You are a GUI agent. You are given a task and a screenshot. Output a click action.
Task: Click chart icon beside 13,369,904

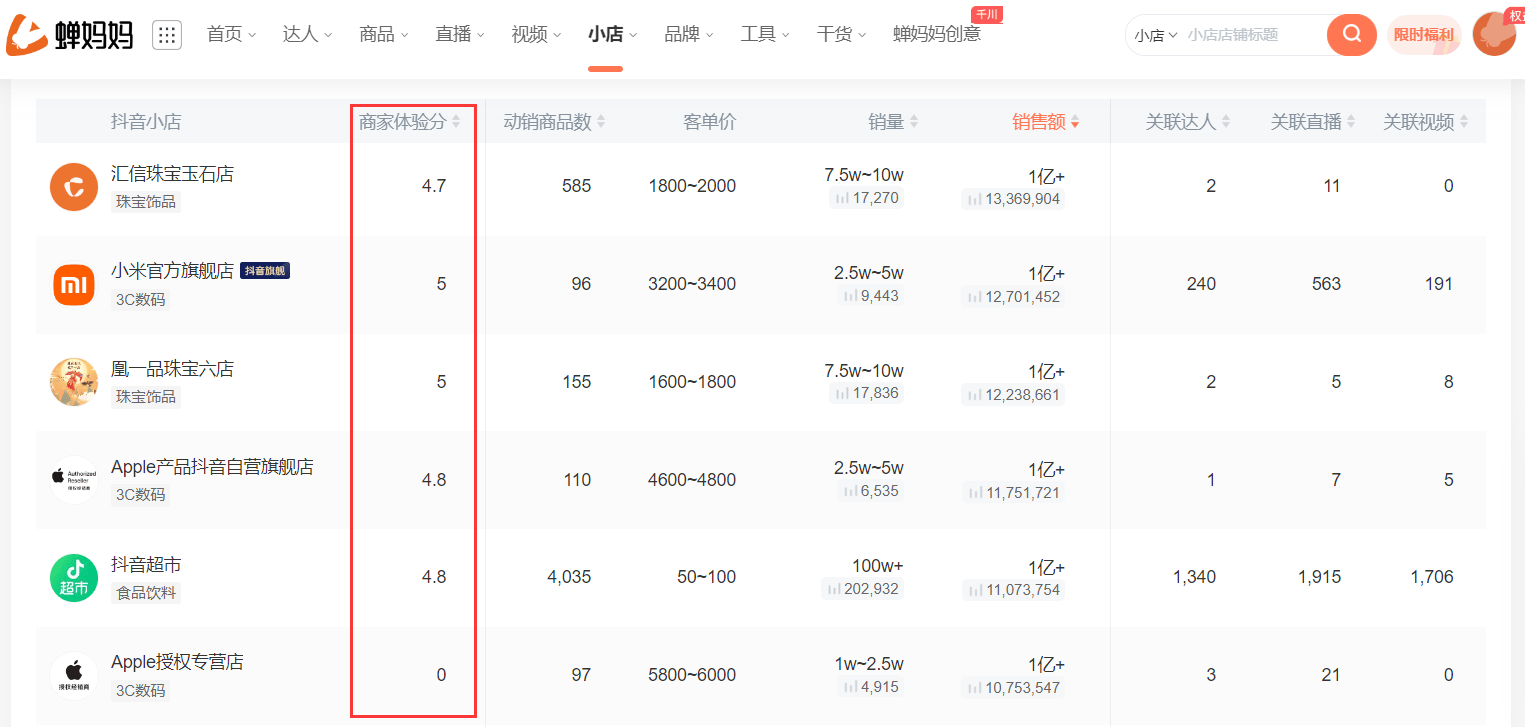coord(974,199)
